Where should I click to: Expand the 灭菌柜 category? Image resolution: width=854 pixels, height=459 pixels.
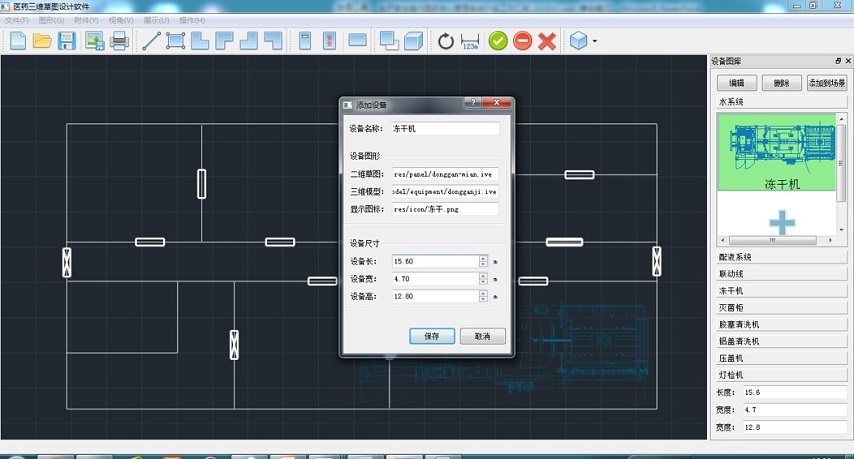point(781,307)
